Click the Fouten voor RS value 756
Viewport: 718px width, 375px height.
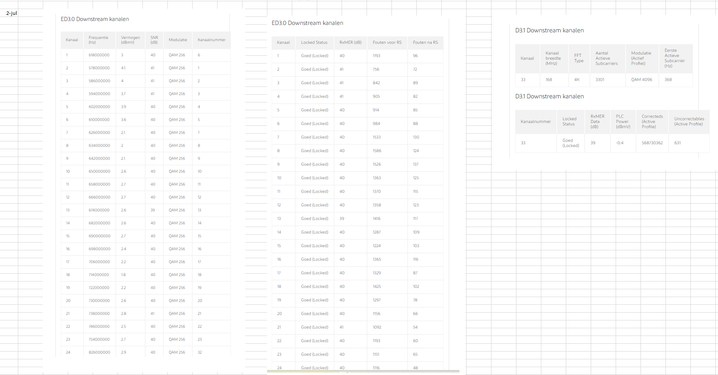[376, 69]
